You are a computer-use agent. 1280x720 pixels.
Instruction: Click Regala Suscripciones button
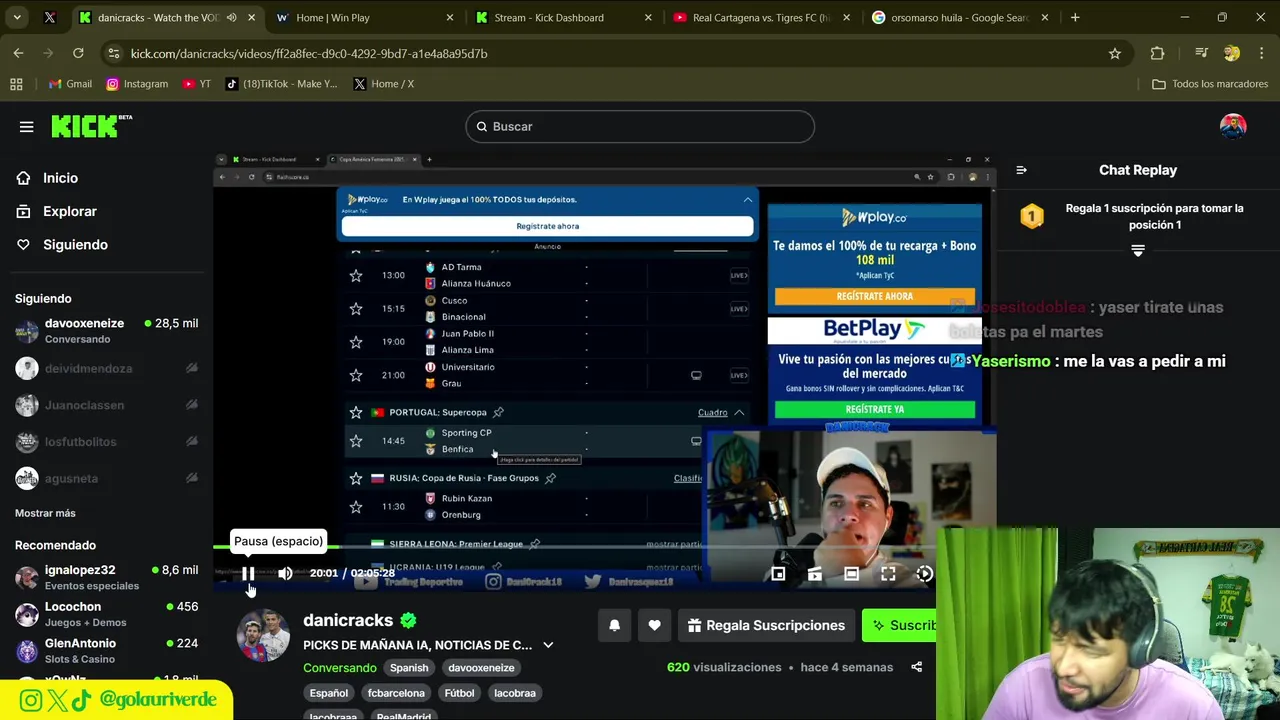[766, 625]
